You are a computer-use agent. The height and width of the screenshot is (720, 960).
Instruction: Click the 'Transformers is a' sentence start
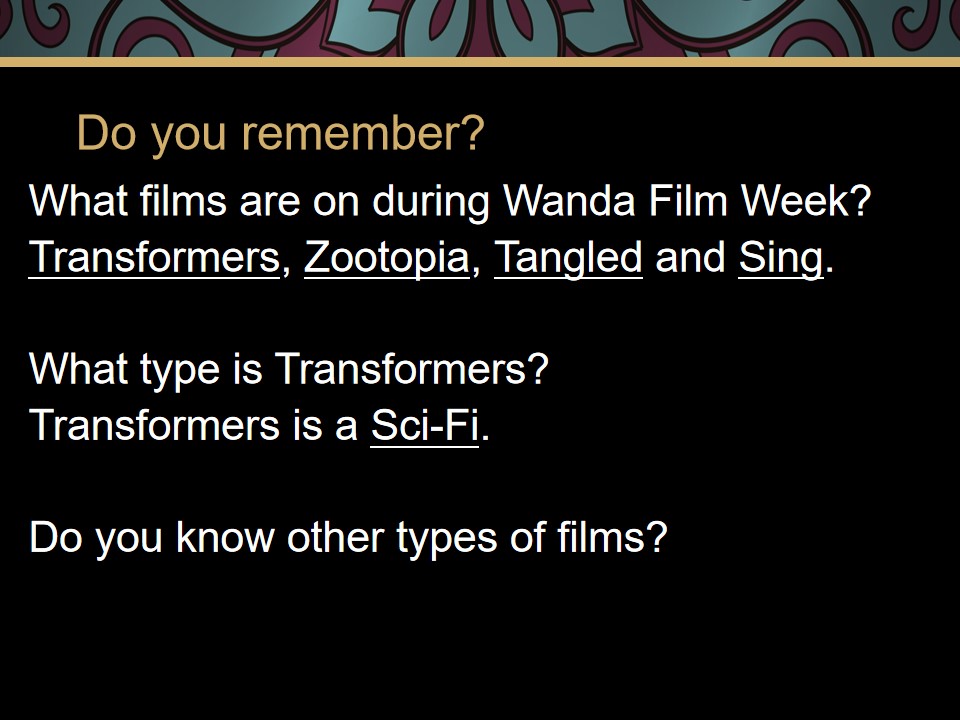pos(193,425)
